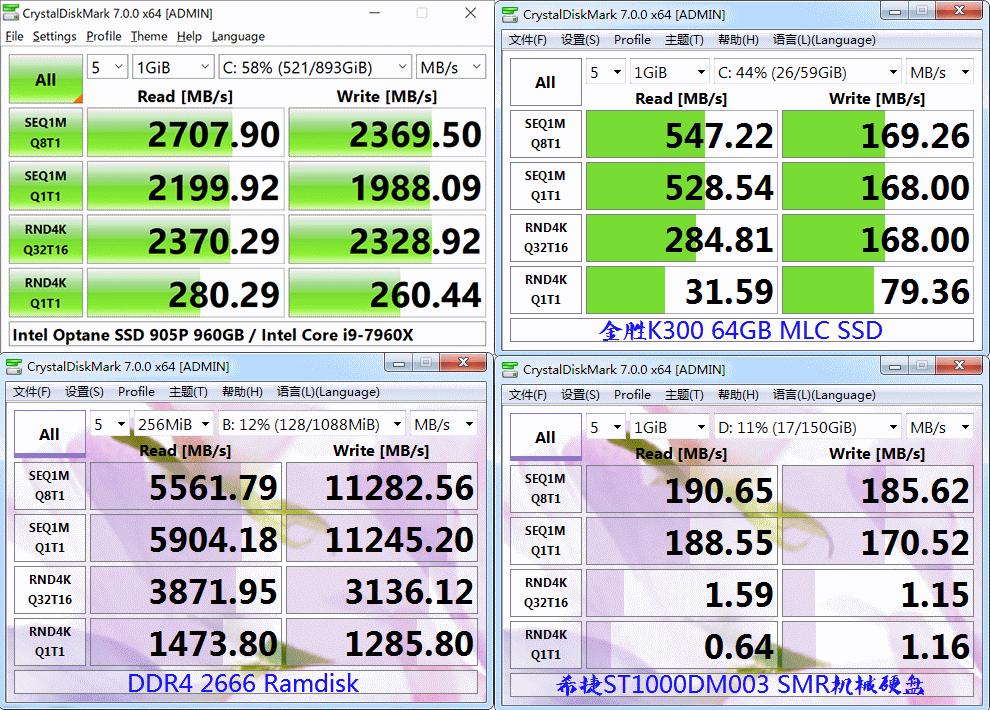
Task: Click 79.36 write result in K300 window
Action: pyautogui.click(x=878, y=290)
